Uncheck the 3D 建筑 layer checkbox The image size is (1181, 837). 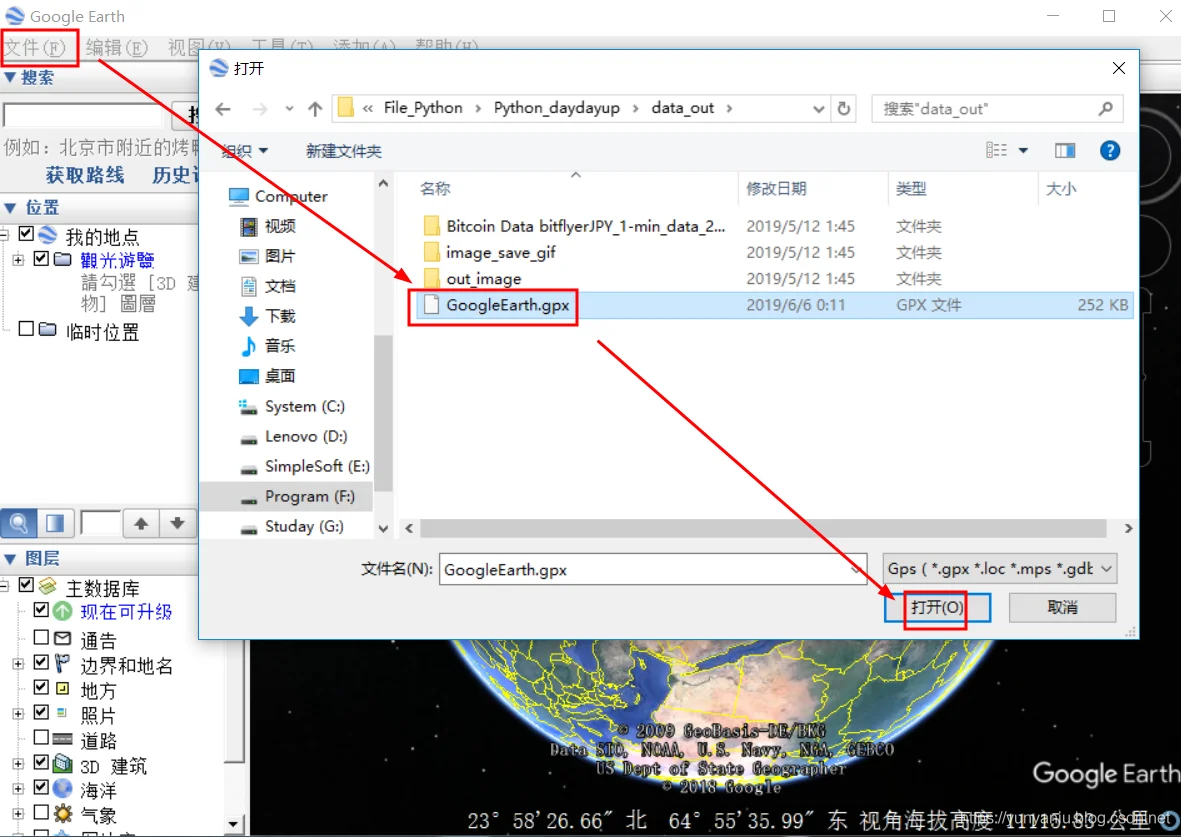(x=41, y=762)
